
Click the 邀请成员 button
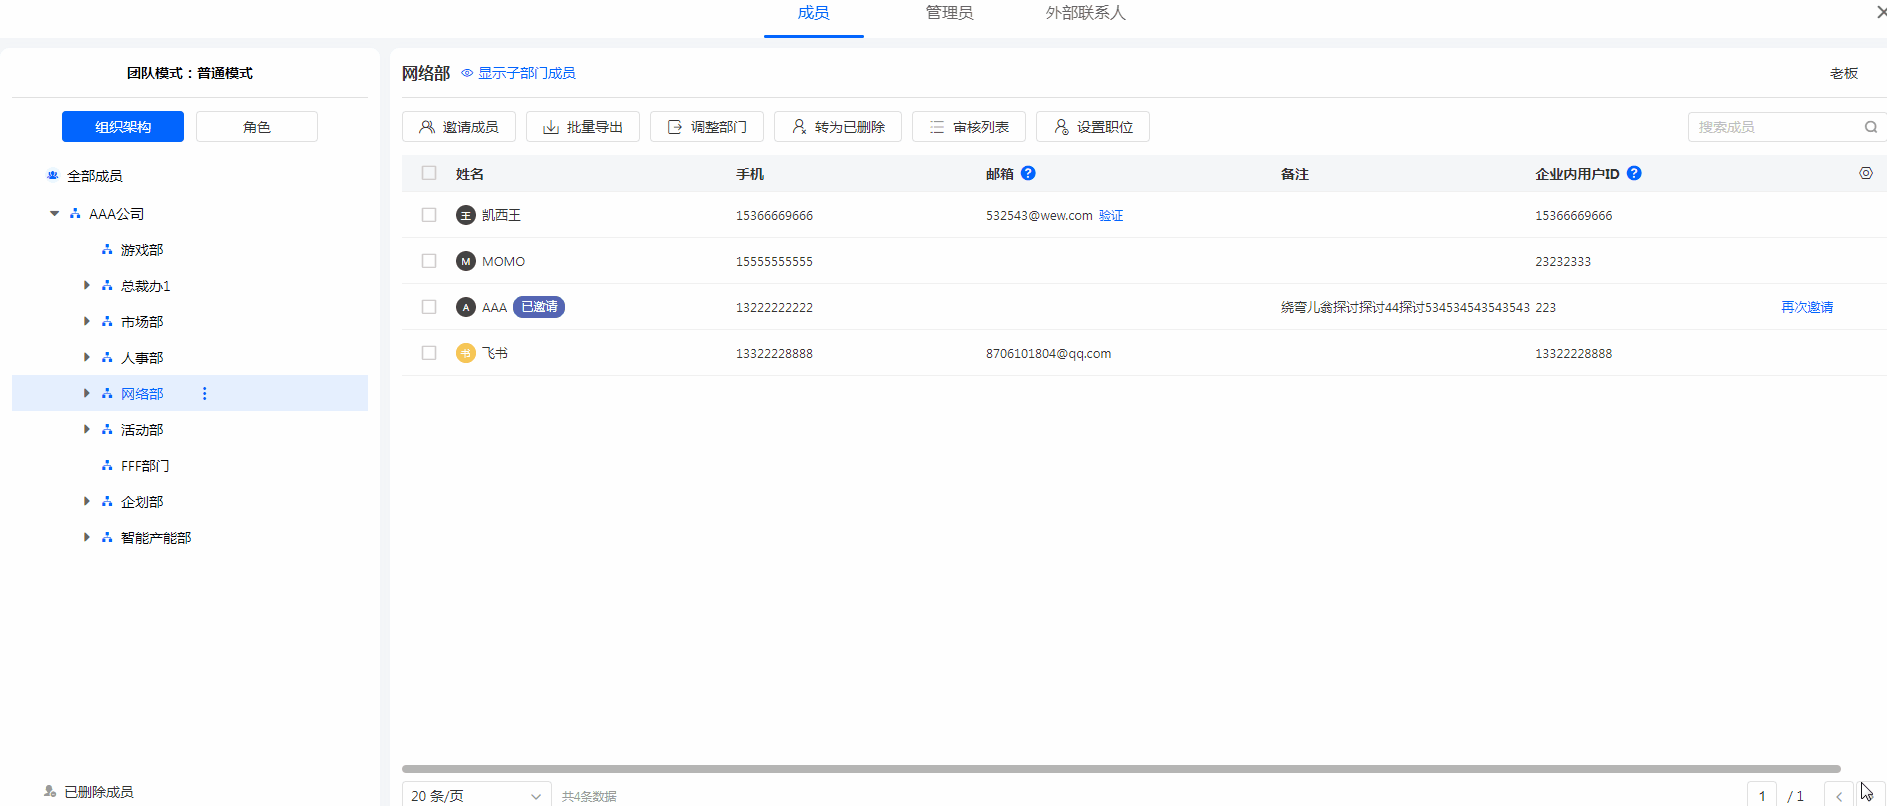[458, 127]
